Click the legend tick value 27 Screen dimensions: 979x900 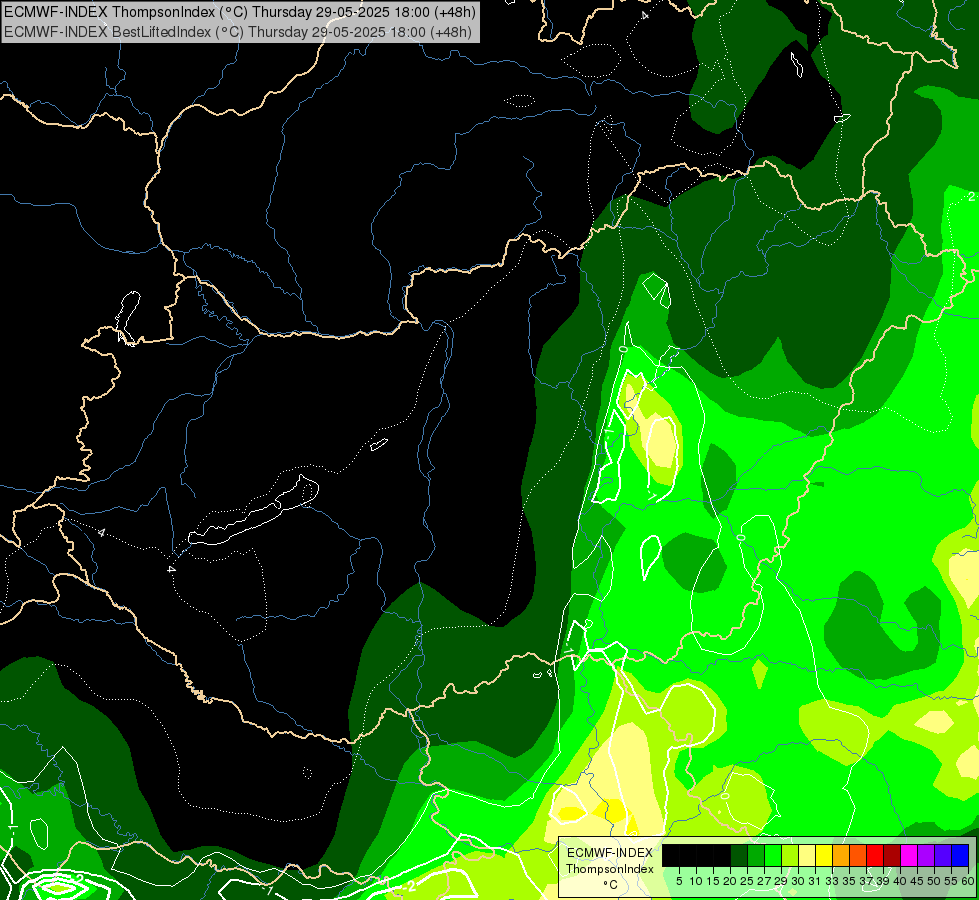click(764, 881)
